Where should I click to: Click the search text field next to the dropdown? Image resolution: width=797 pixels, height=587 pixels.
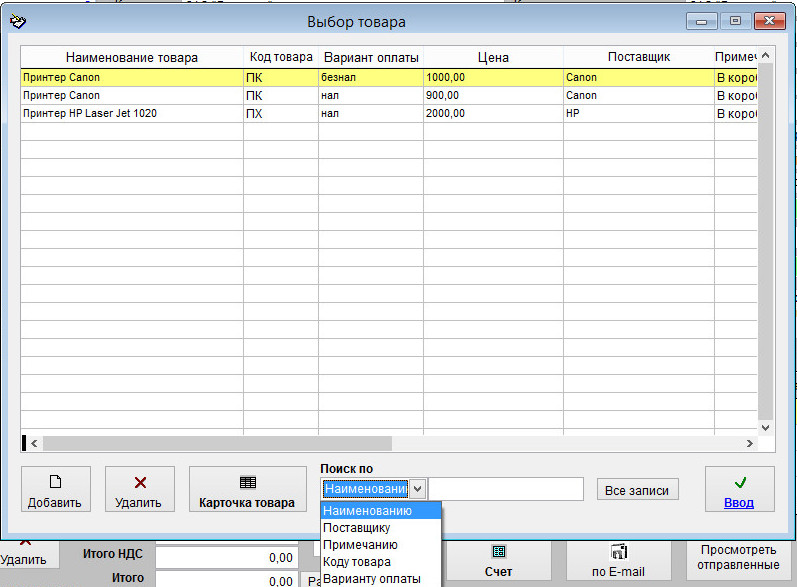click(x=506, y=489)
